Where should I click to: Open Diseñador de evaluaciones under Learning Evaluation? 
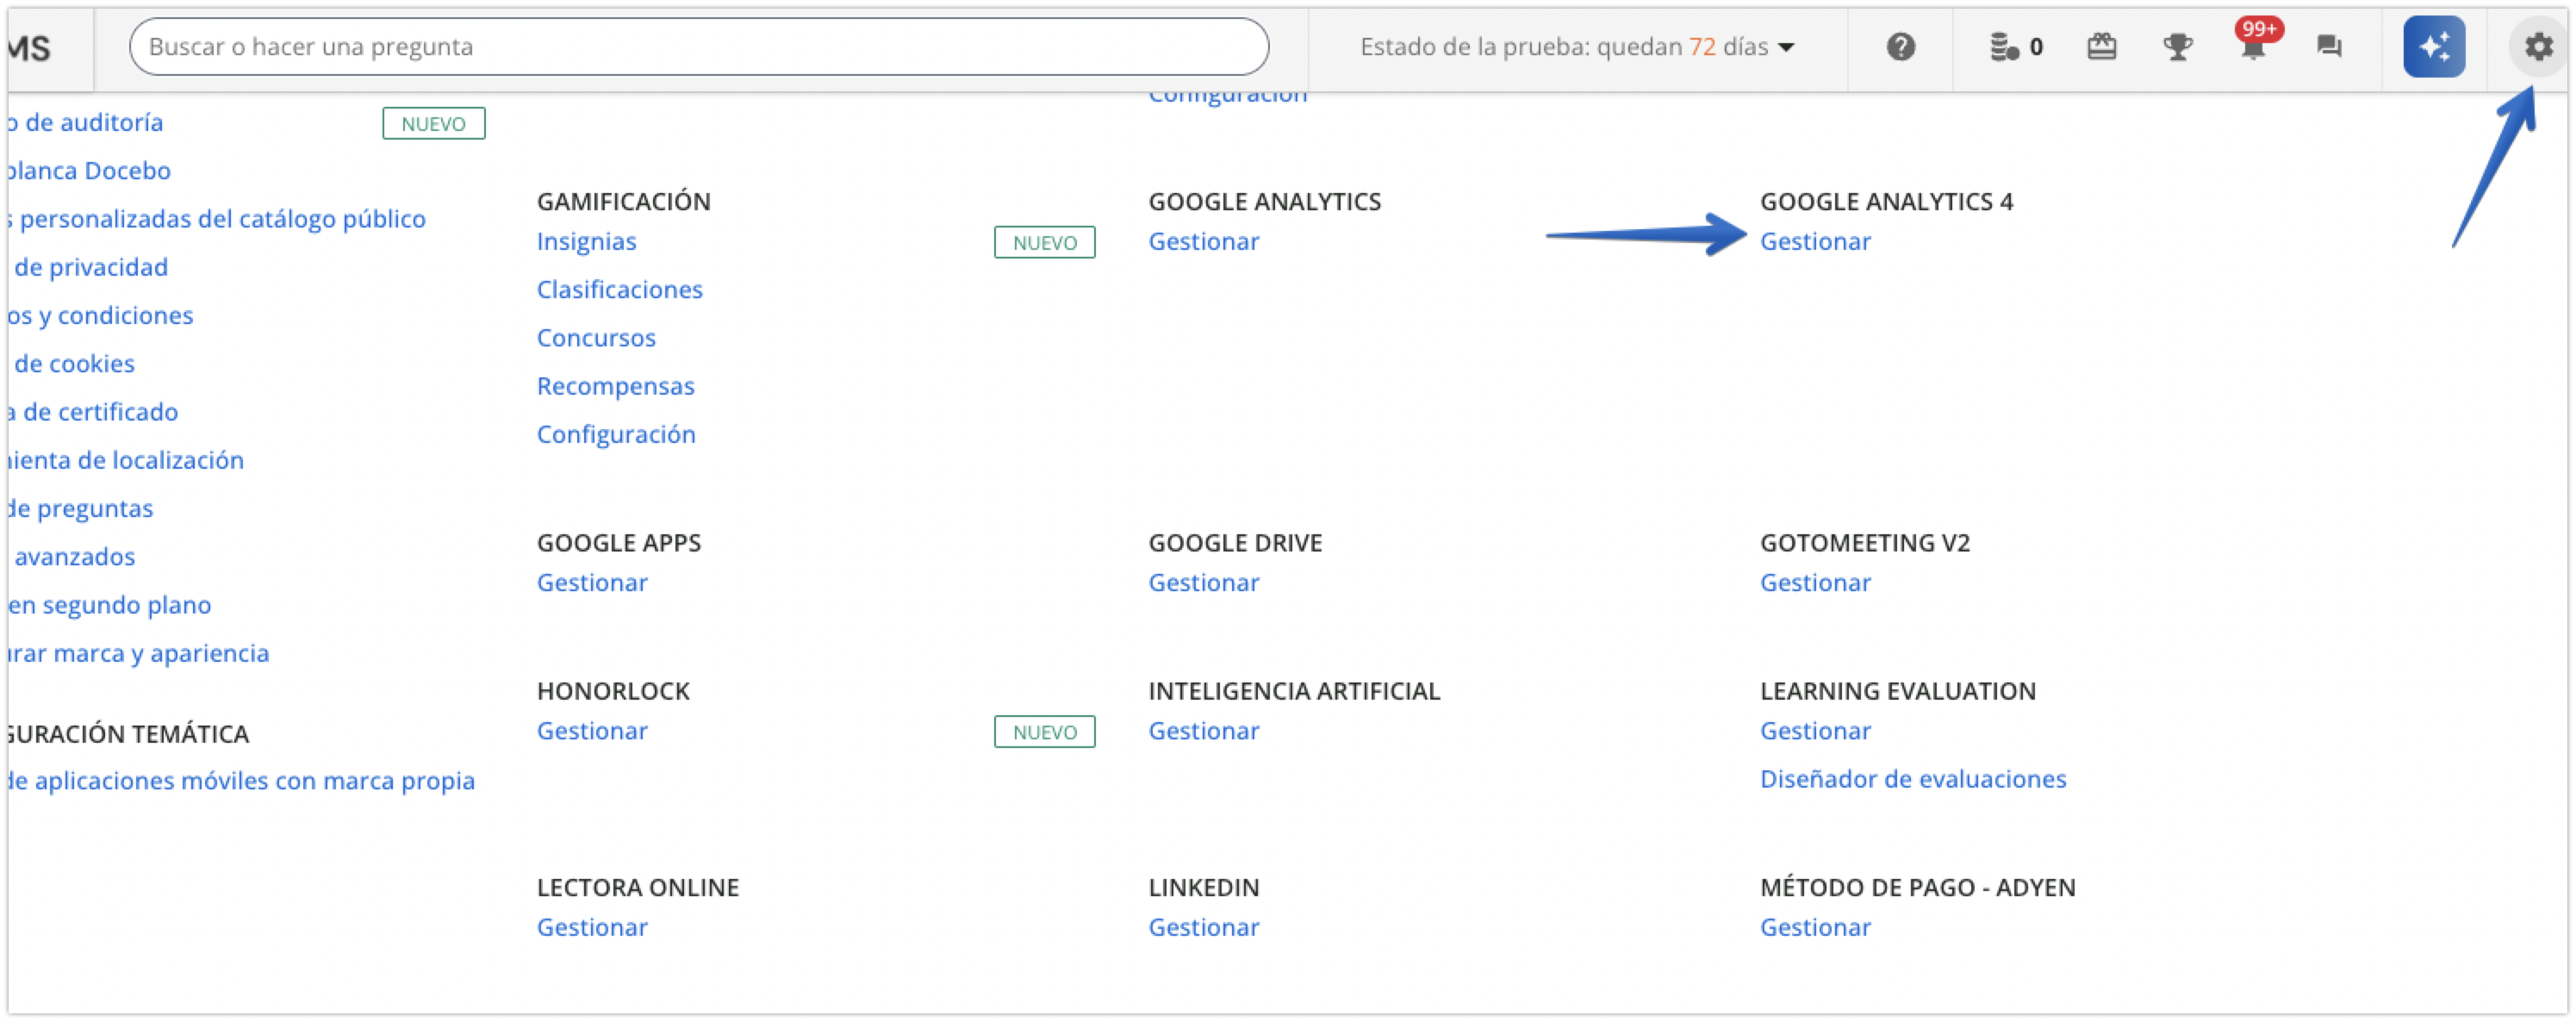(1913, 779)
